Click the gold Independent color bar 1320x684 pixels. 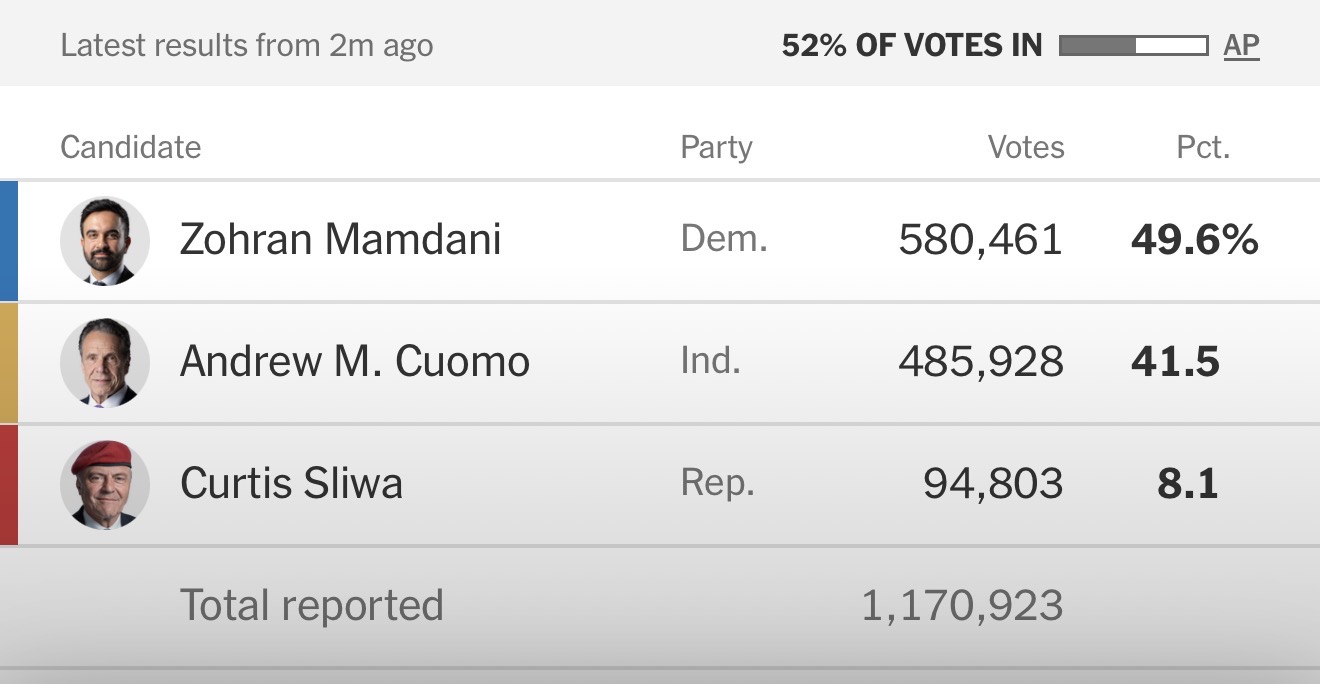8,362
